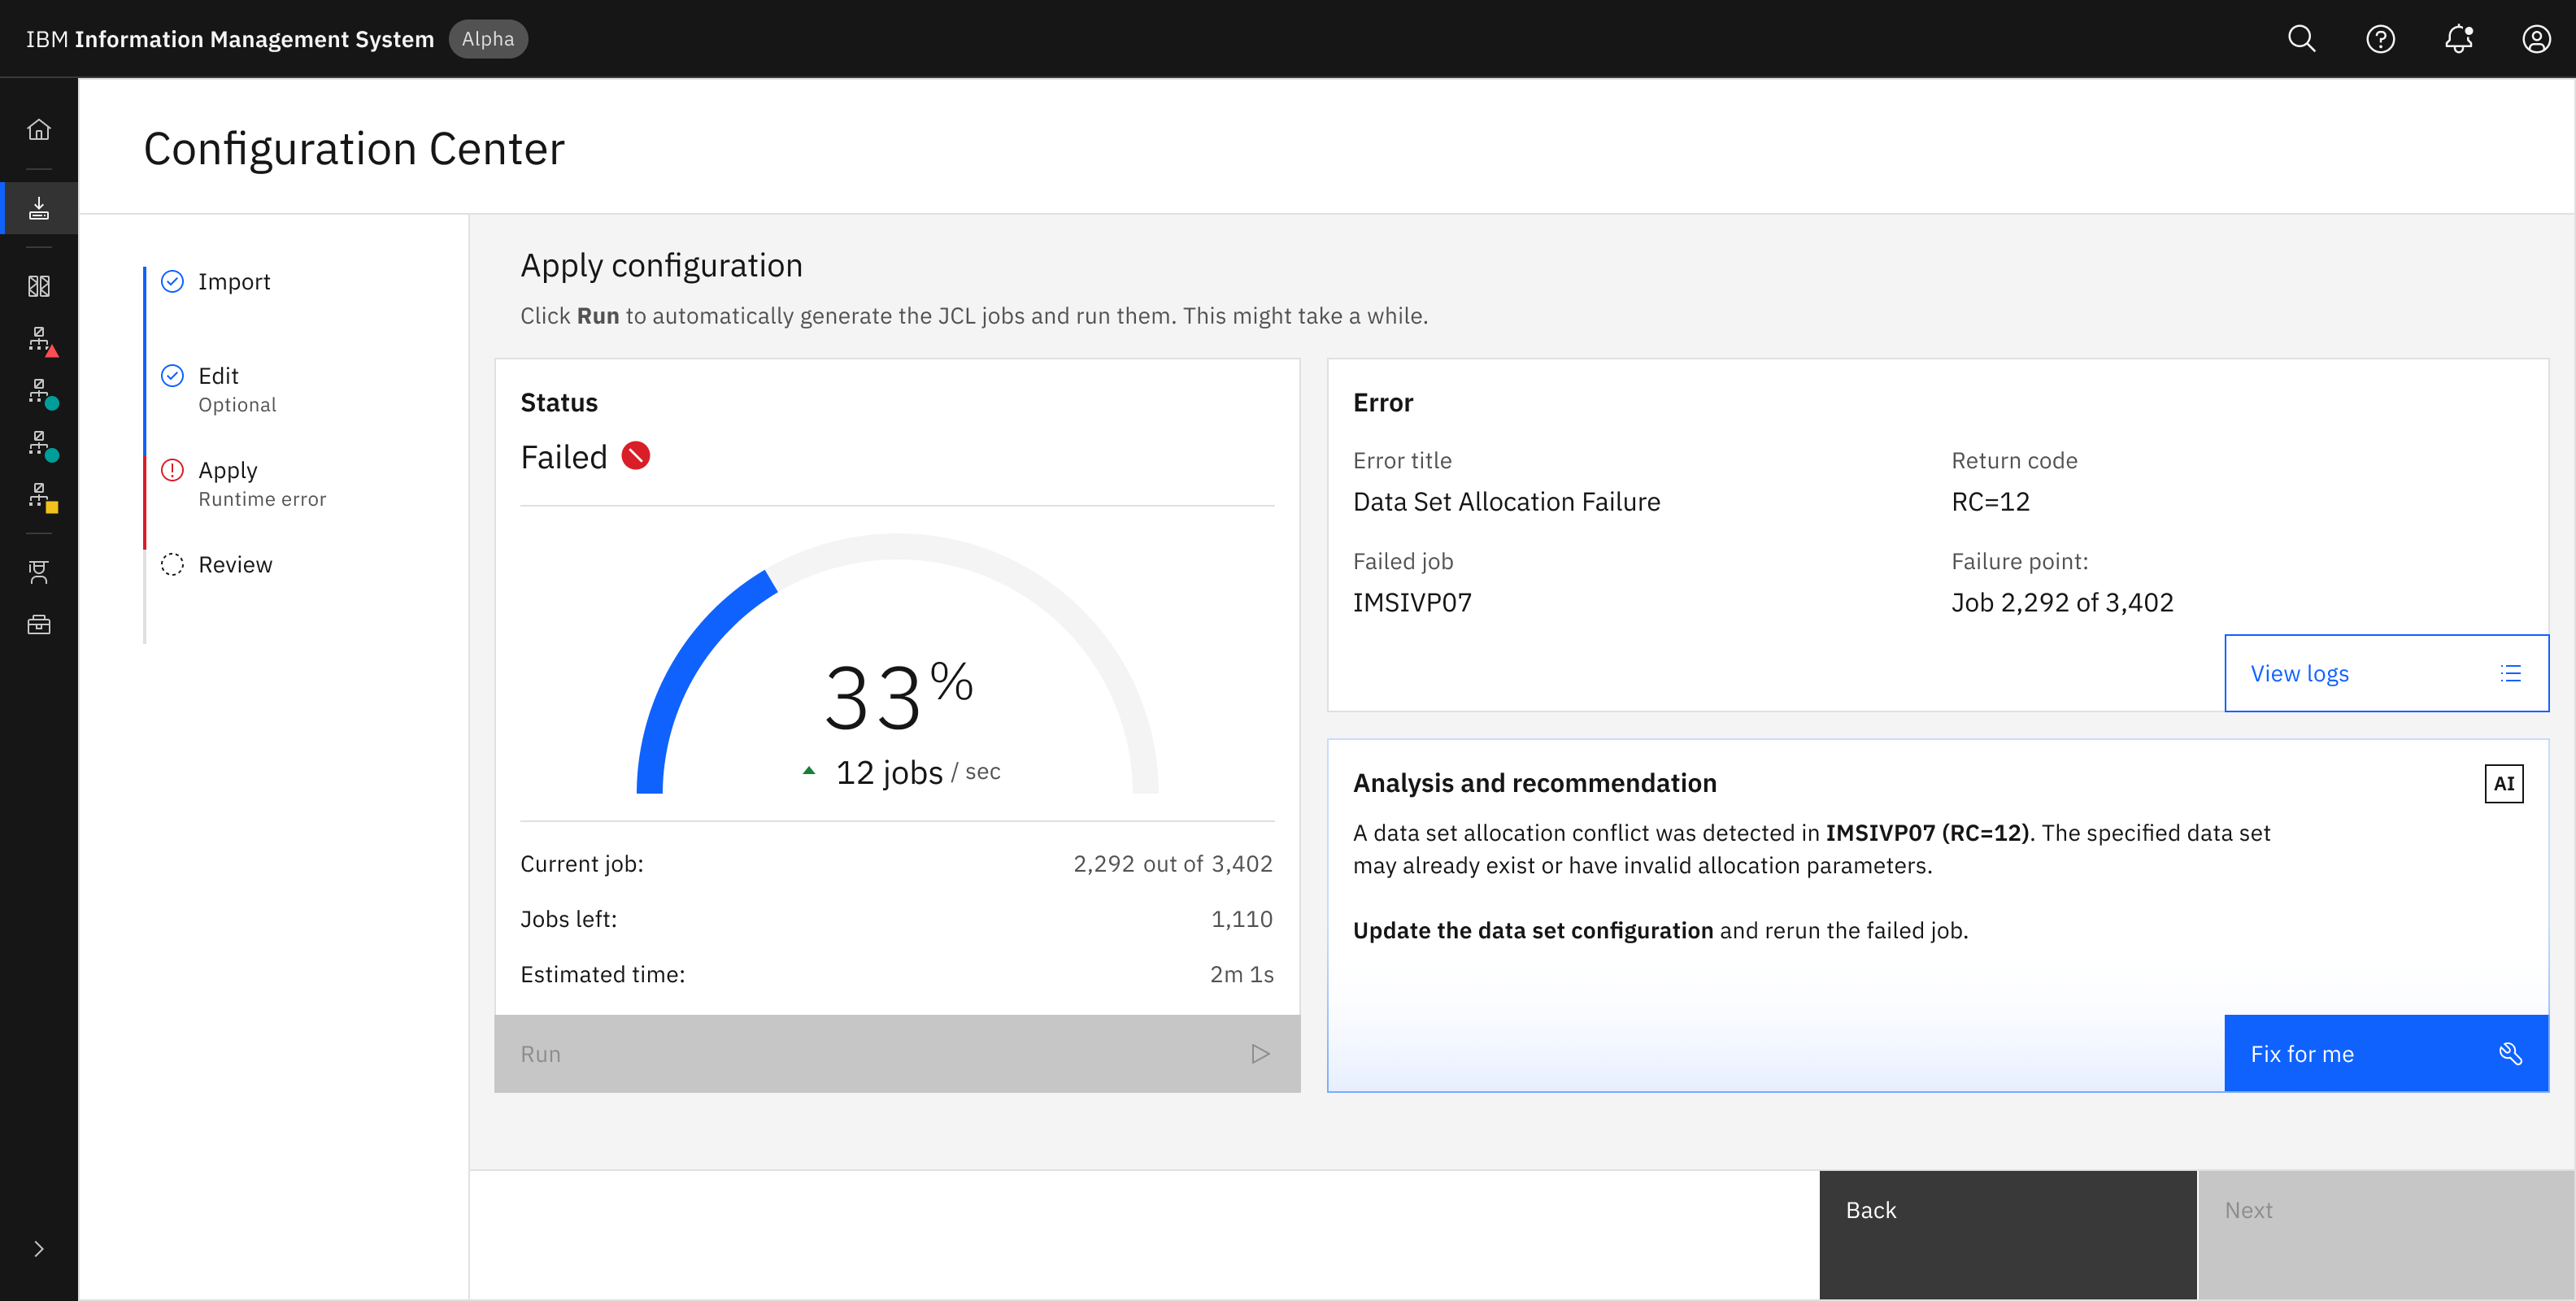This screenshot has width=2576, height=1301.
Task: Click the wrench icon on Fix for me
Action: point(2510,1054)
